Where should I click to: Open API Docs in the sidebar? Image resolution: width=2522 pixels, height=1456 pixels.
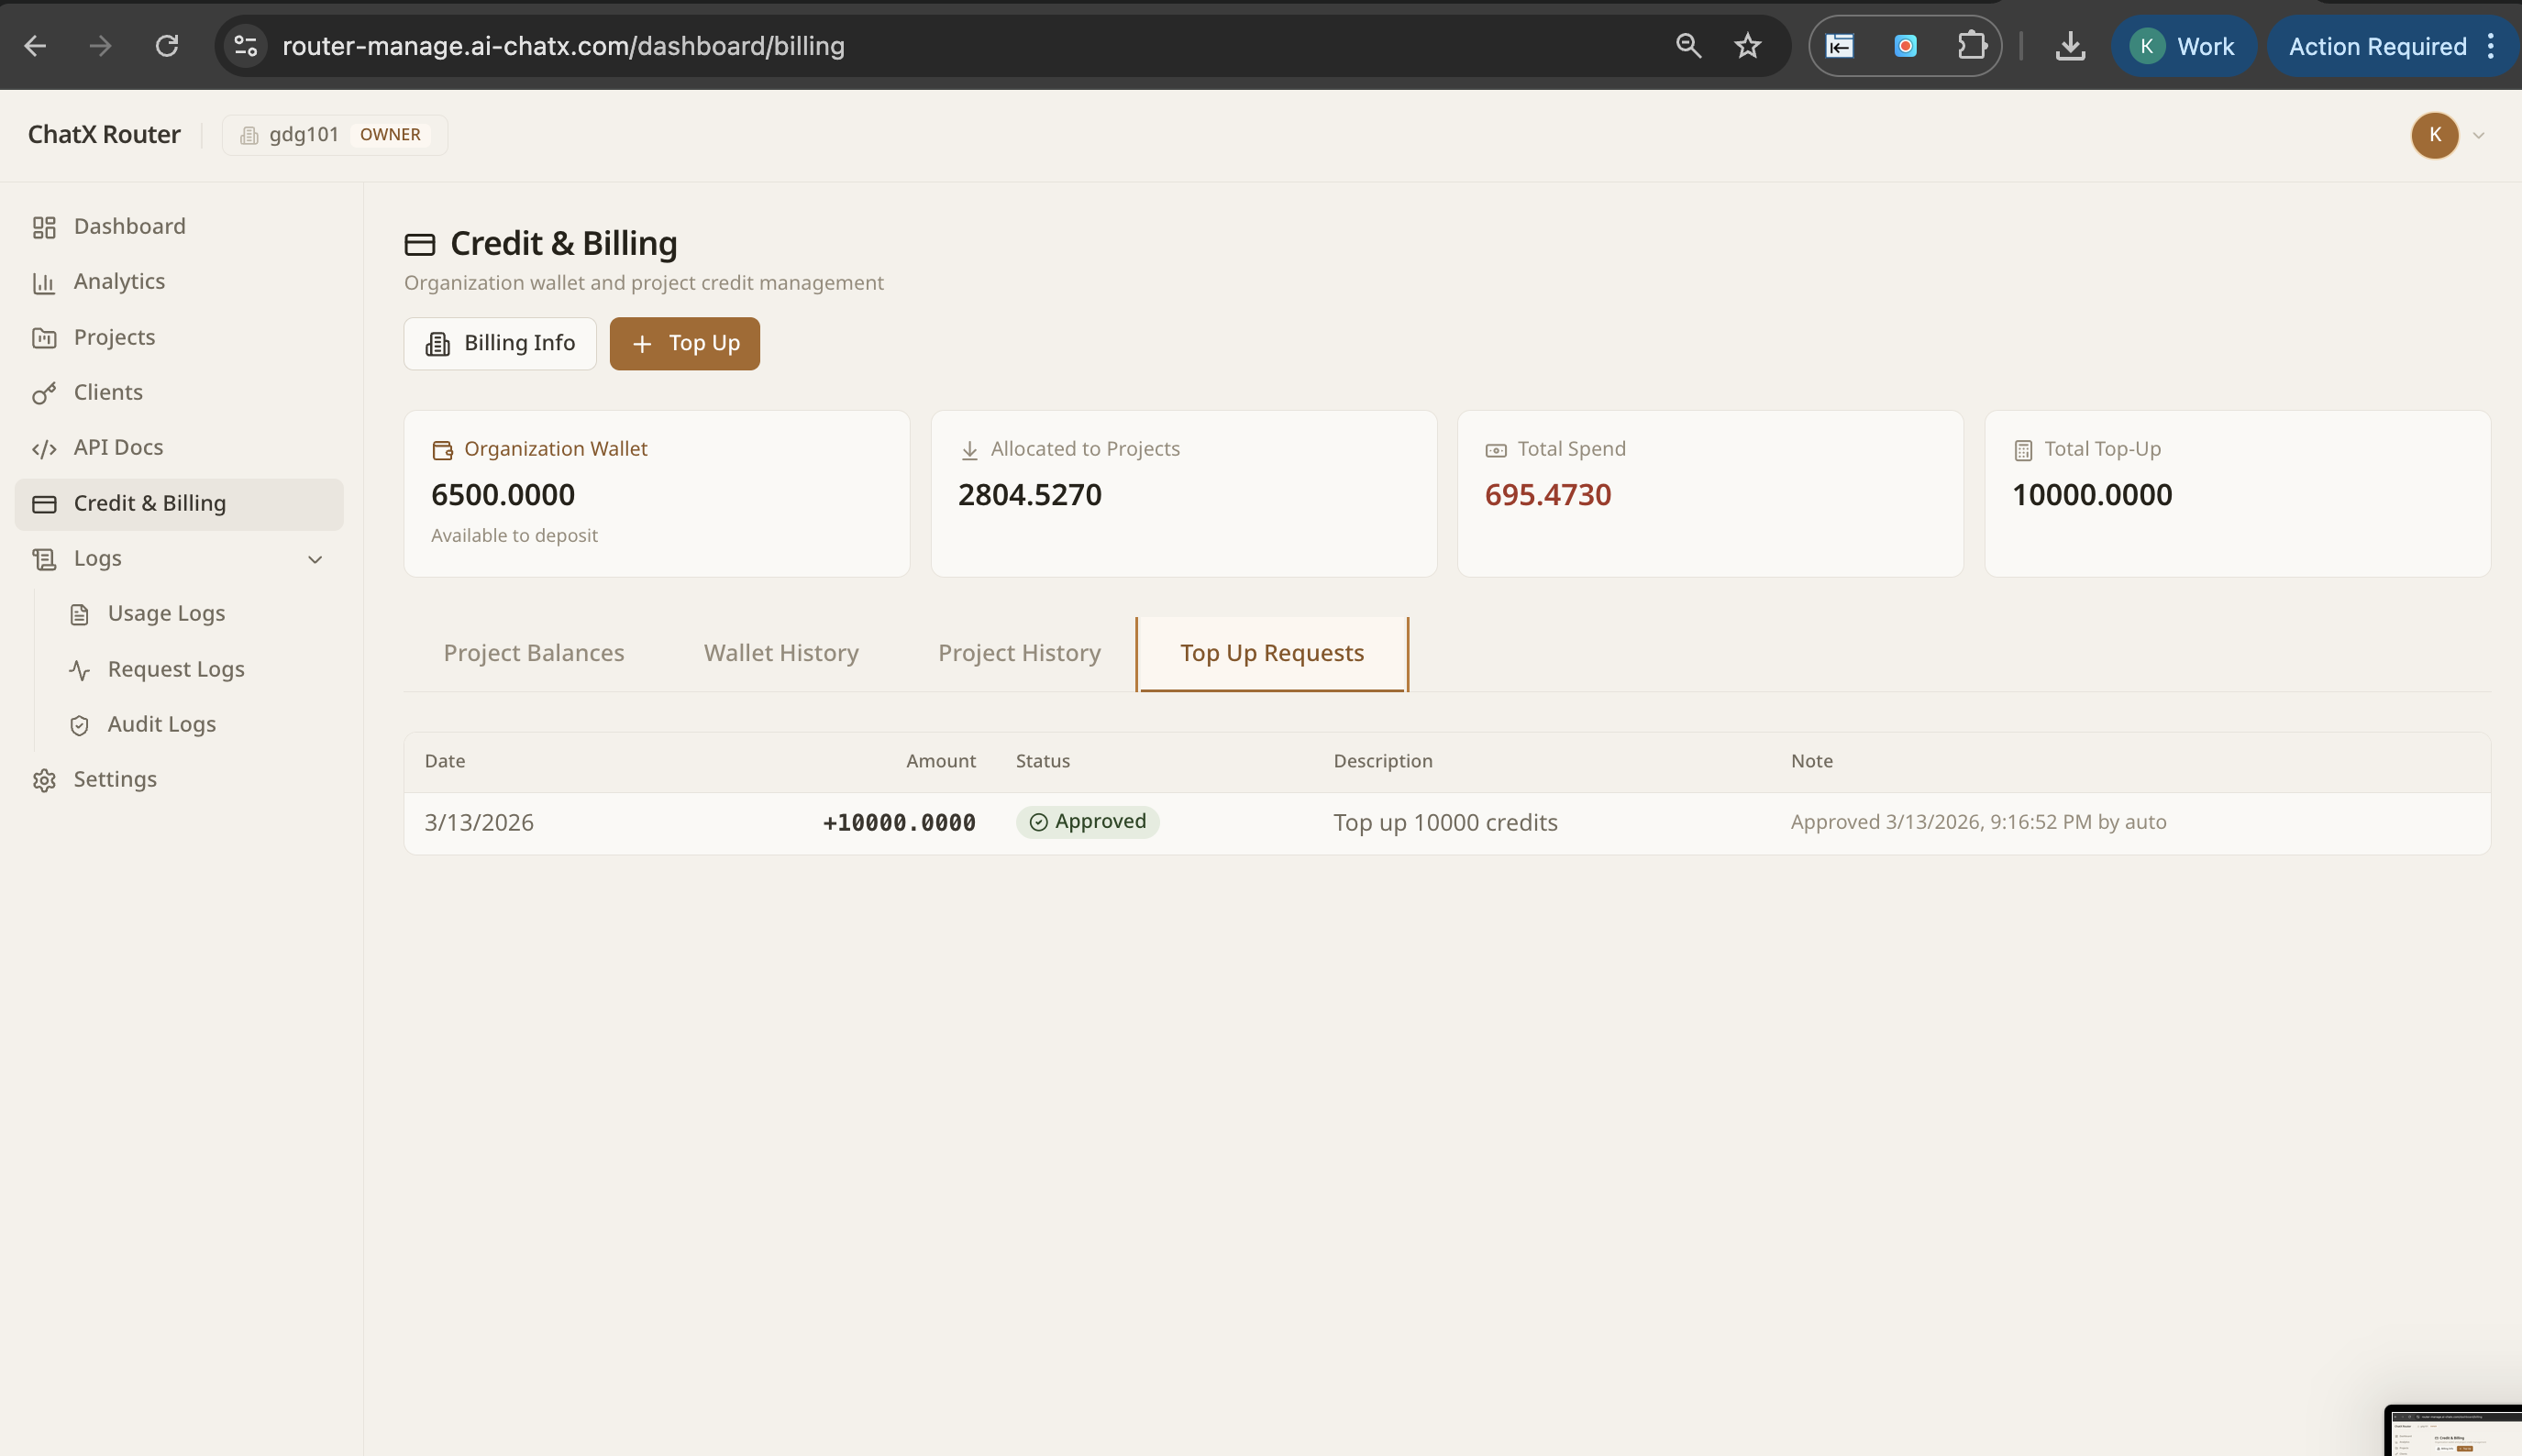click(179, 447)
